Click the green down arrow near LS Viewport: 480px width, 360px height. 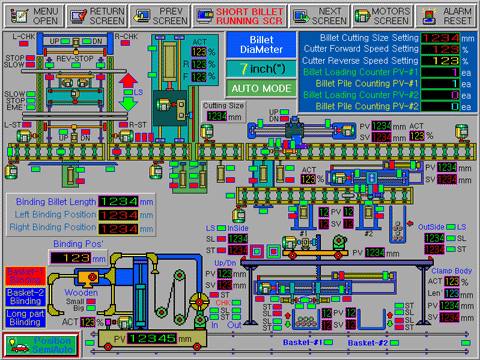[128, 103]
